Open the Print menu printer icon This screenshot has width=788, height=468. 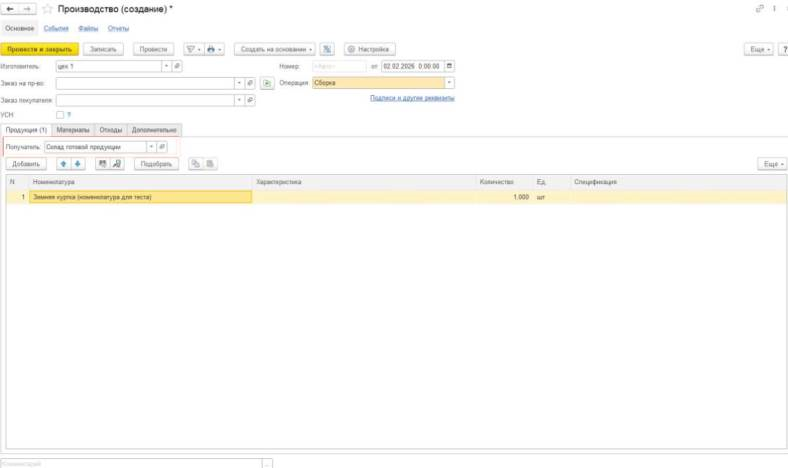click(x=214, y=49)
